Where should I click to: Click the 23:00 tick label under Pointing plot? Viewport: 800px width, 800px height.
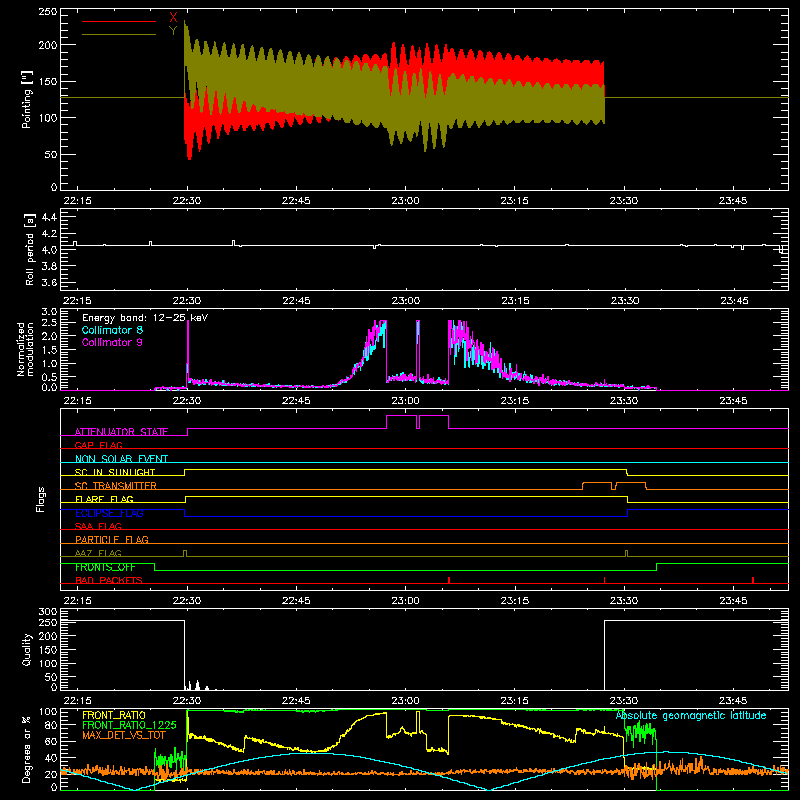click(406, 201)
